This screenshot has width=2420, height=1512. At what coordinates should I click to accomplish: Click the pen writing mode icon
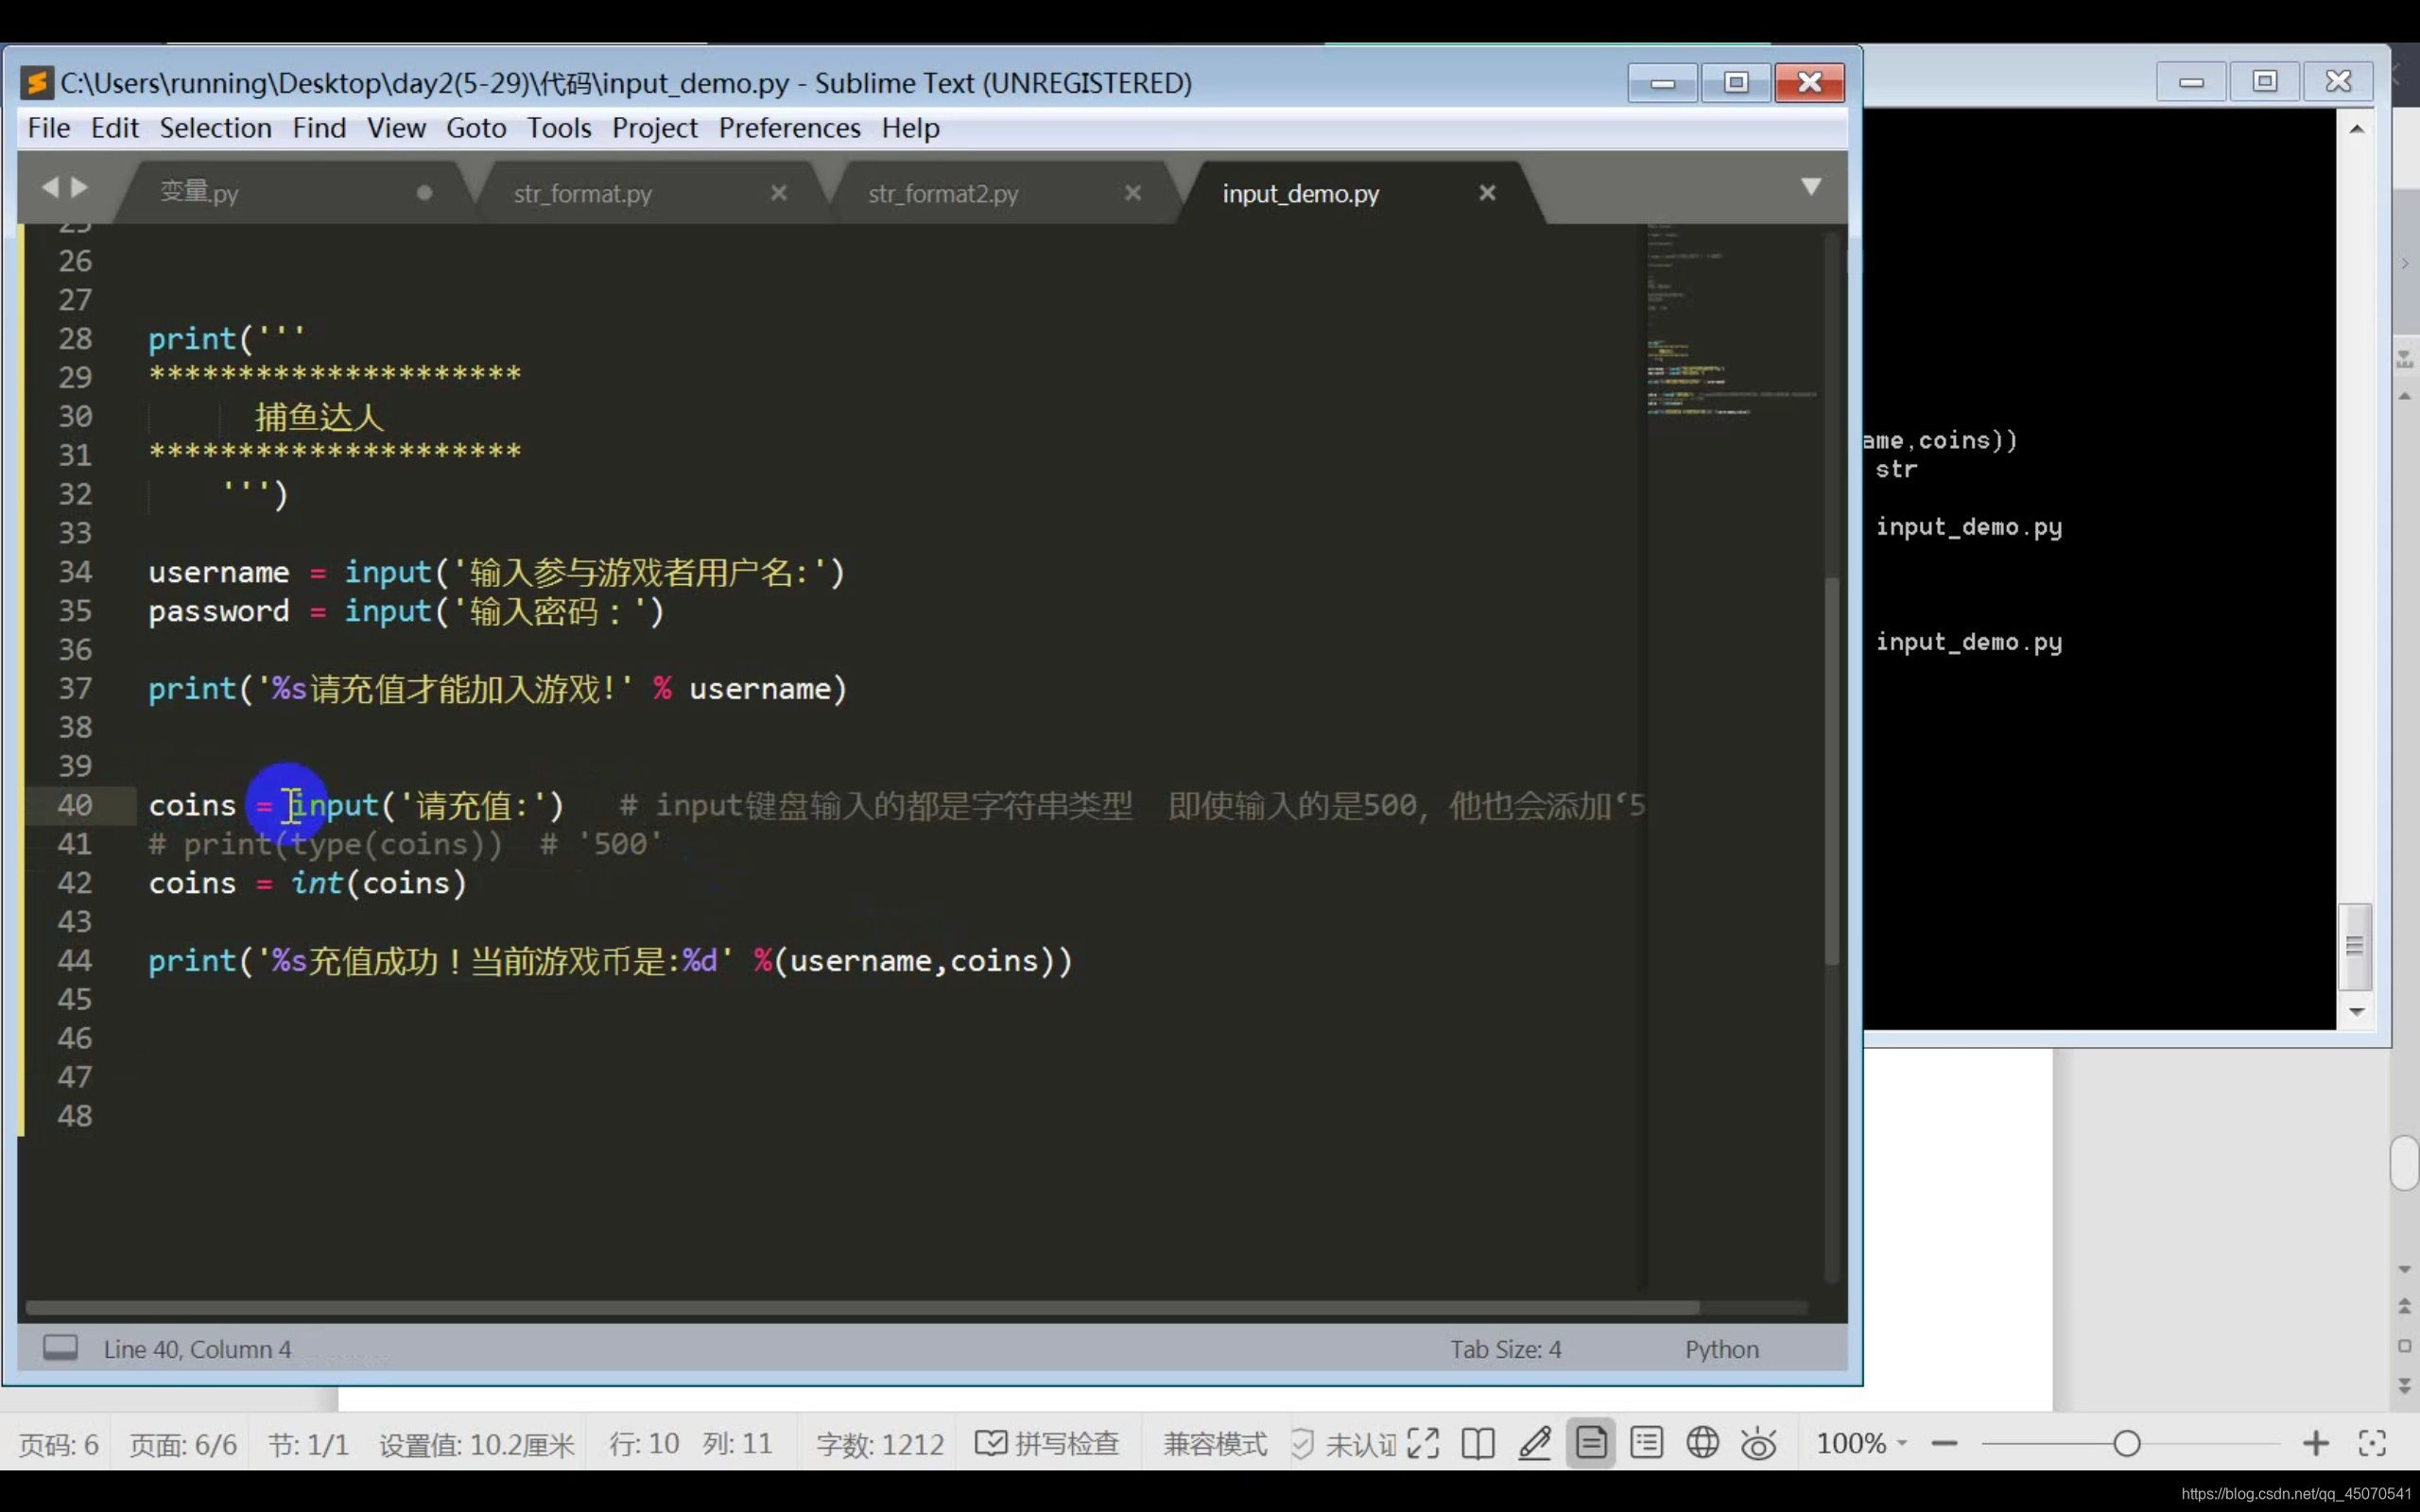click(x=1534, y=1443)
